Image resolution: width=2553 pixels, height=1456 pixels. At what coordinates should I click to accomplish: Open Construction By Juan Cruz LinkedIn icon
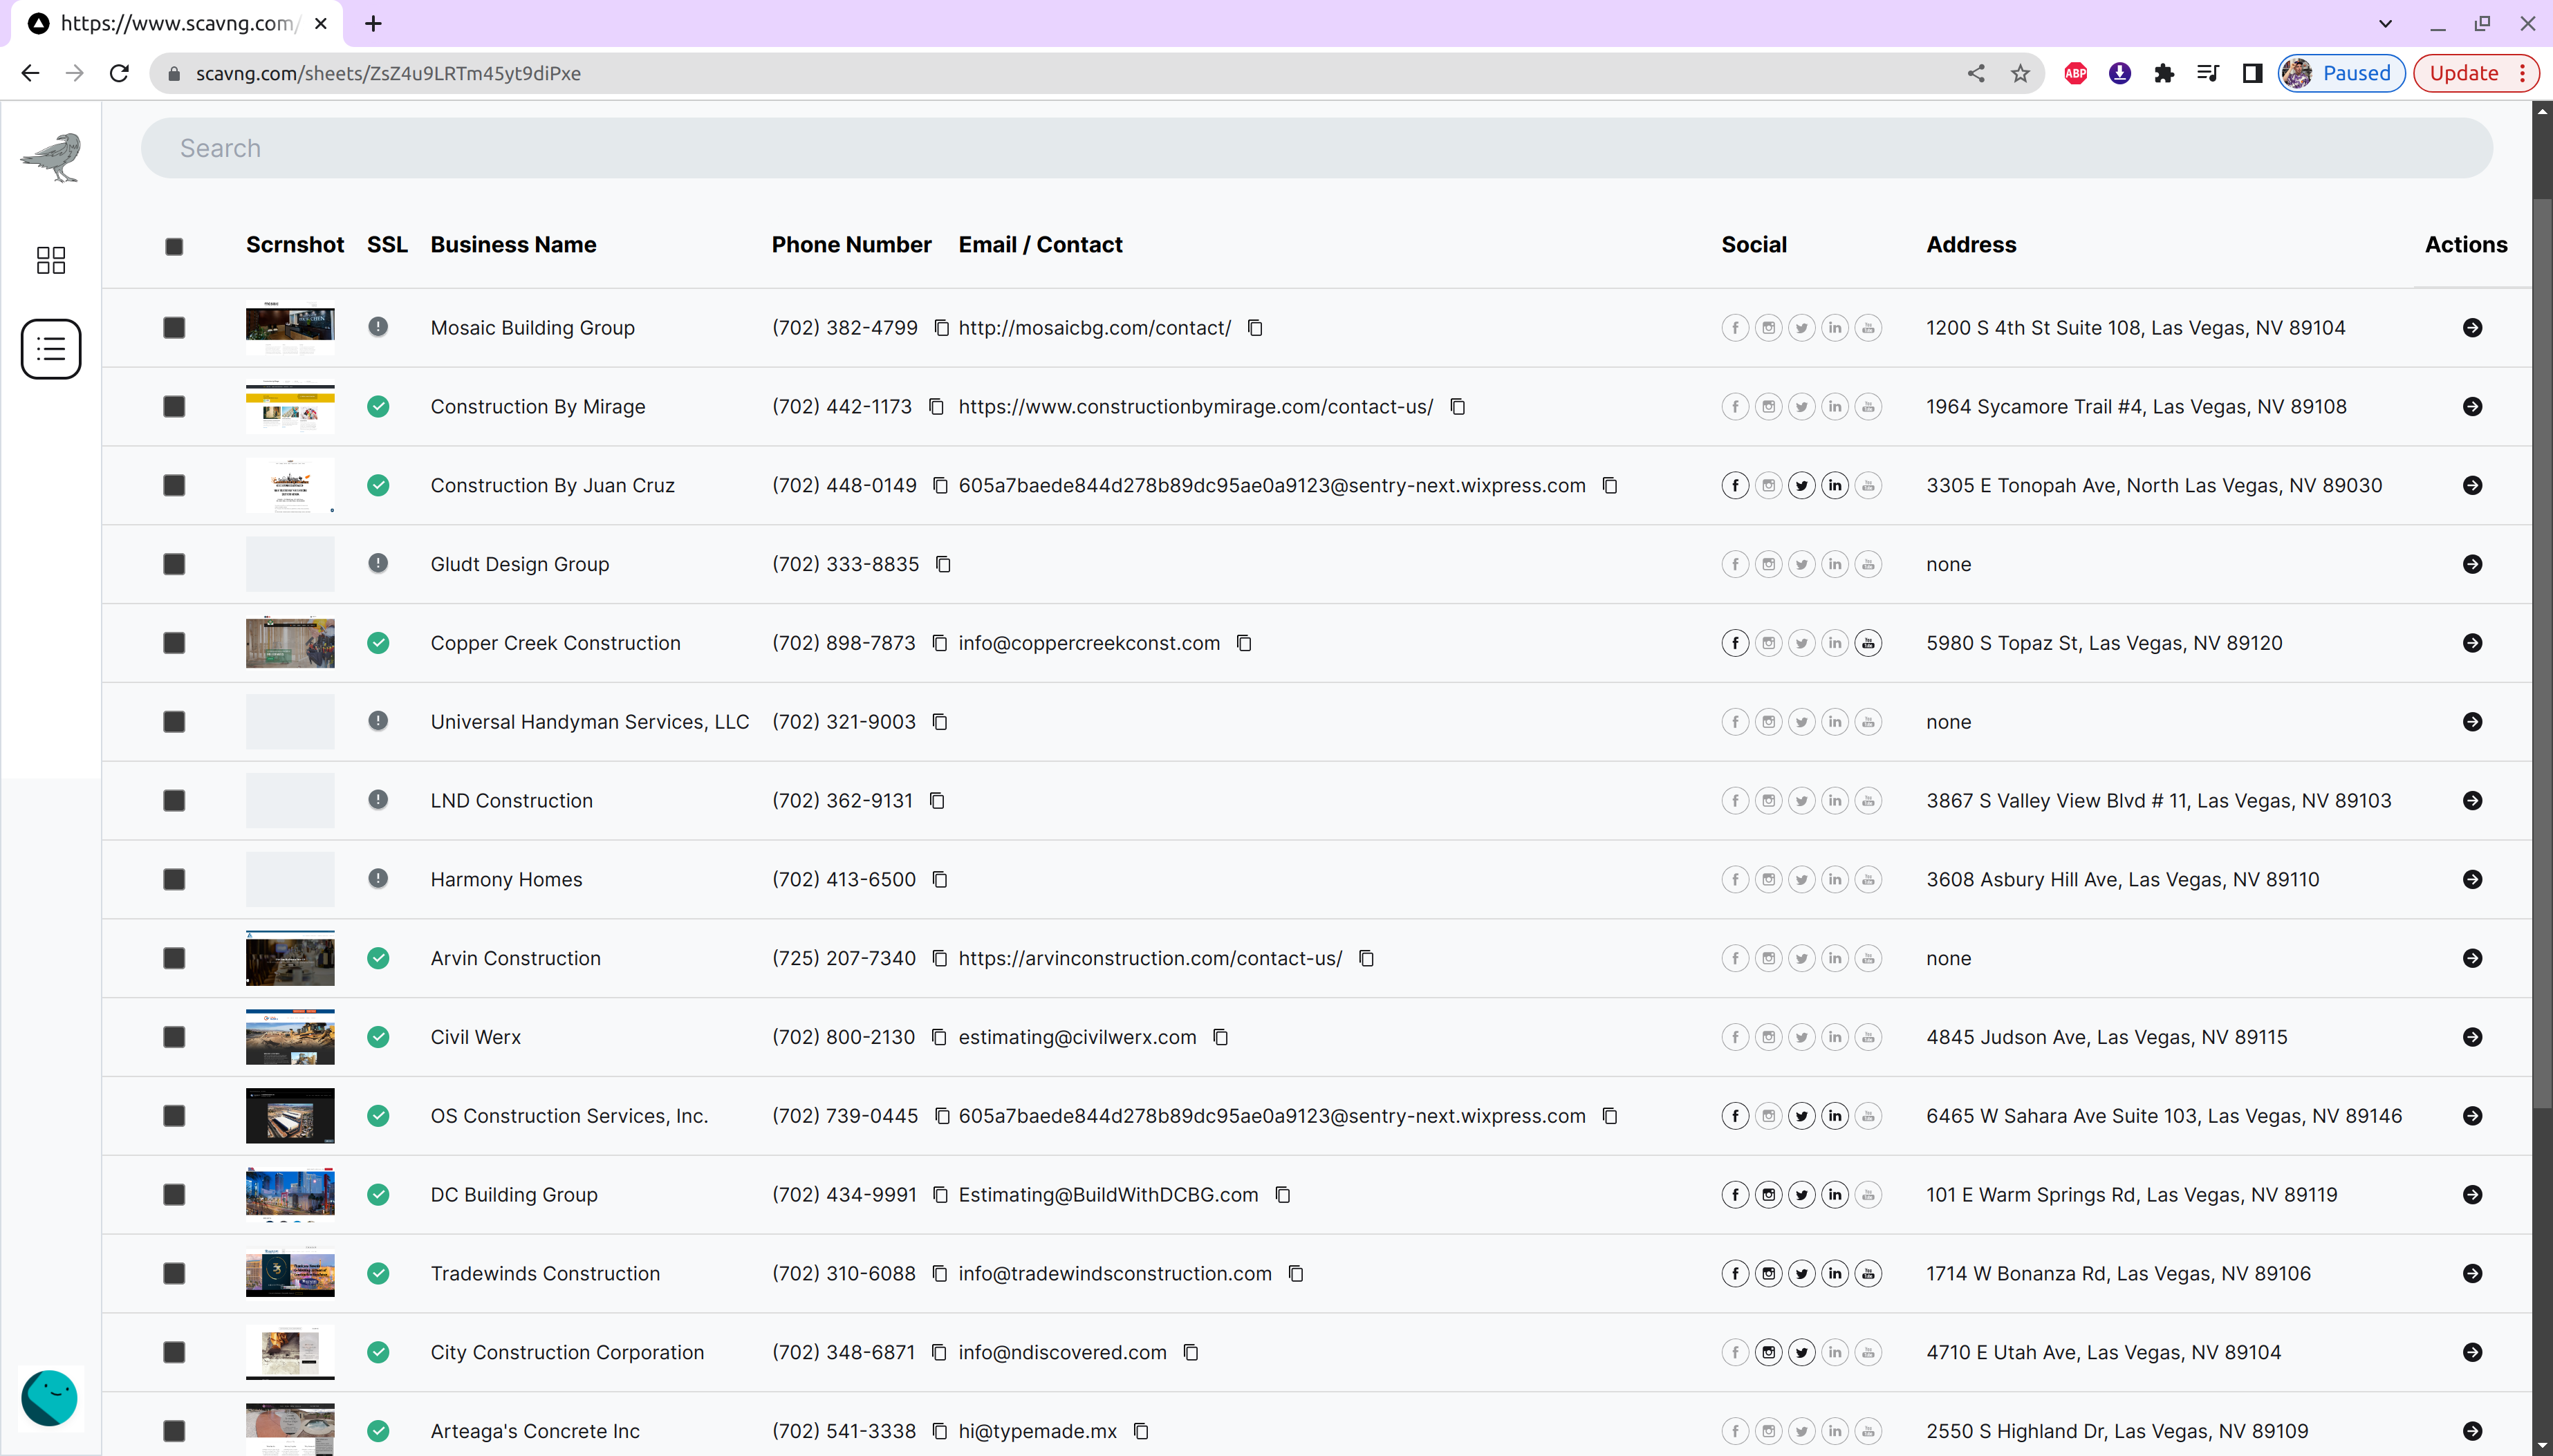coord(1835,485)
